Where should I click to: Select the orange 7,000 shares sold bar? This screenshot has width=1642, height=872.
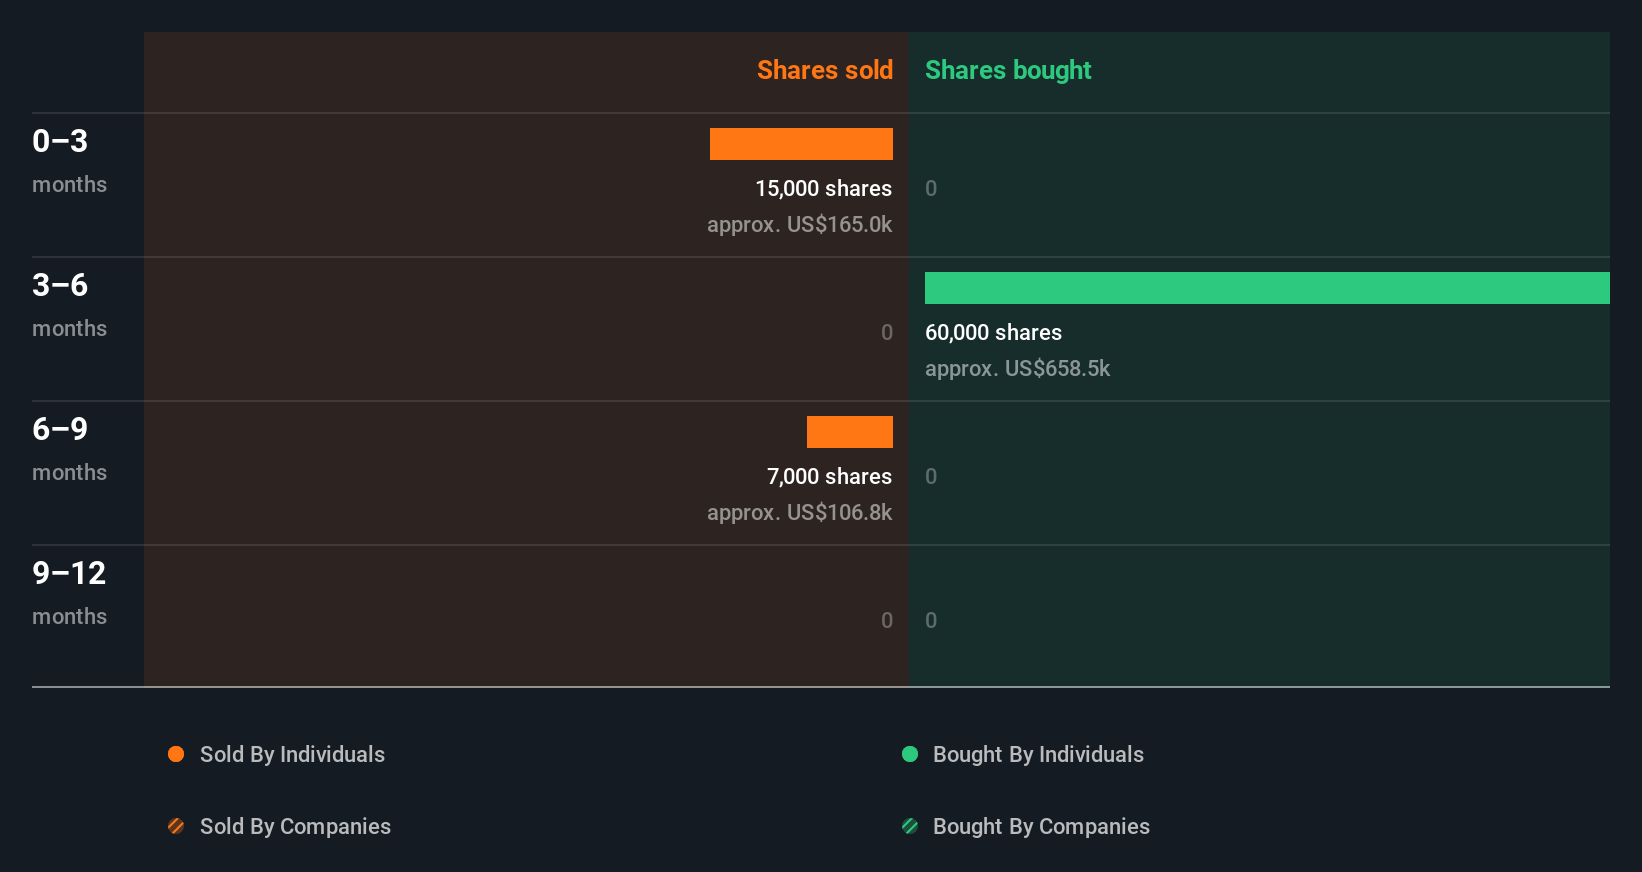(x=850, y=432)
